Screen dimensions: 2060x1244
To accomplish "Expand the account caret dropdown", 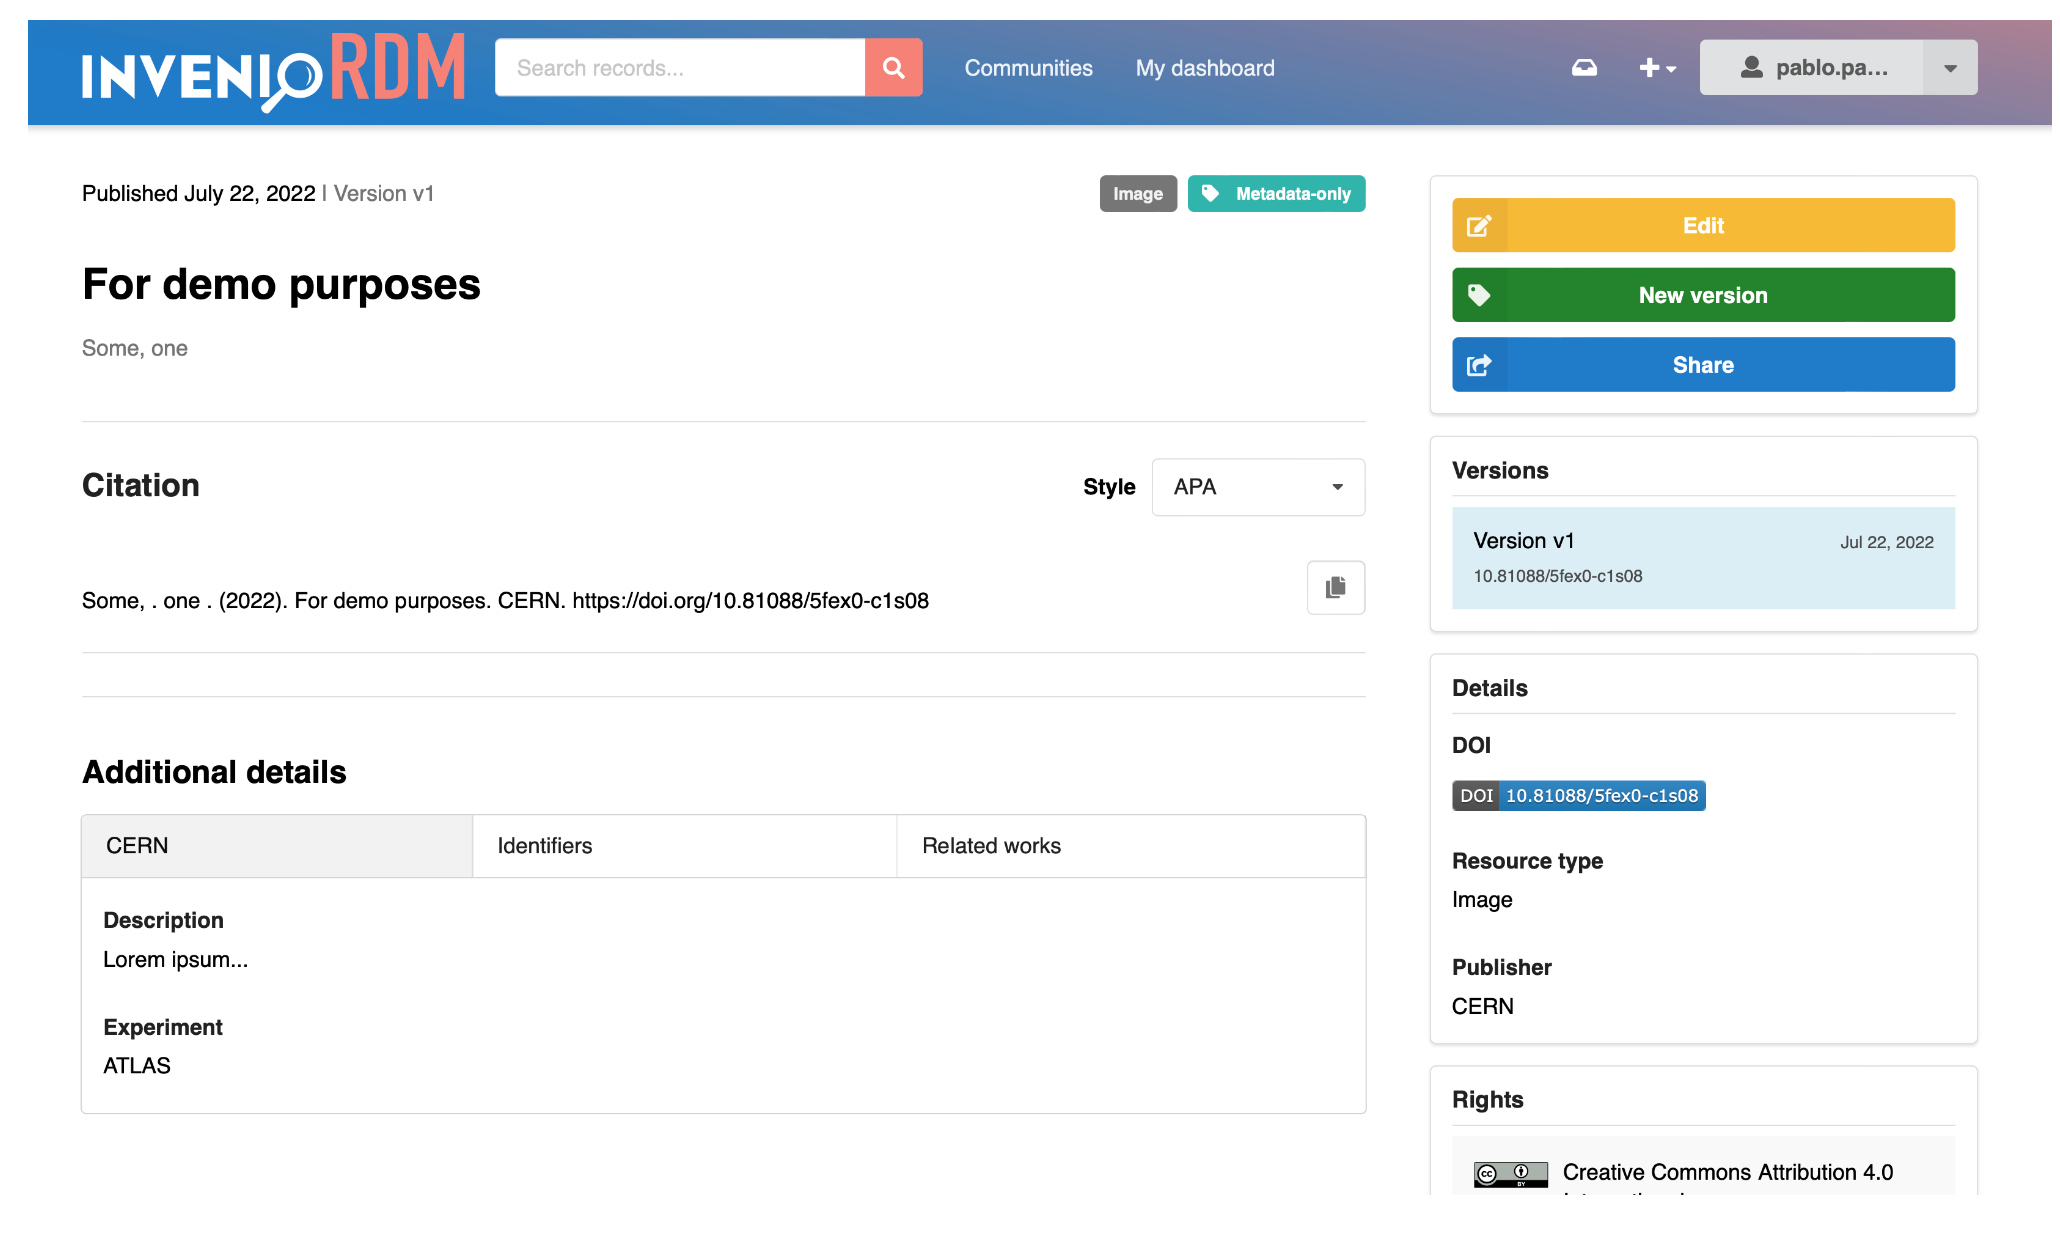I will [1949, 67].
